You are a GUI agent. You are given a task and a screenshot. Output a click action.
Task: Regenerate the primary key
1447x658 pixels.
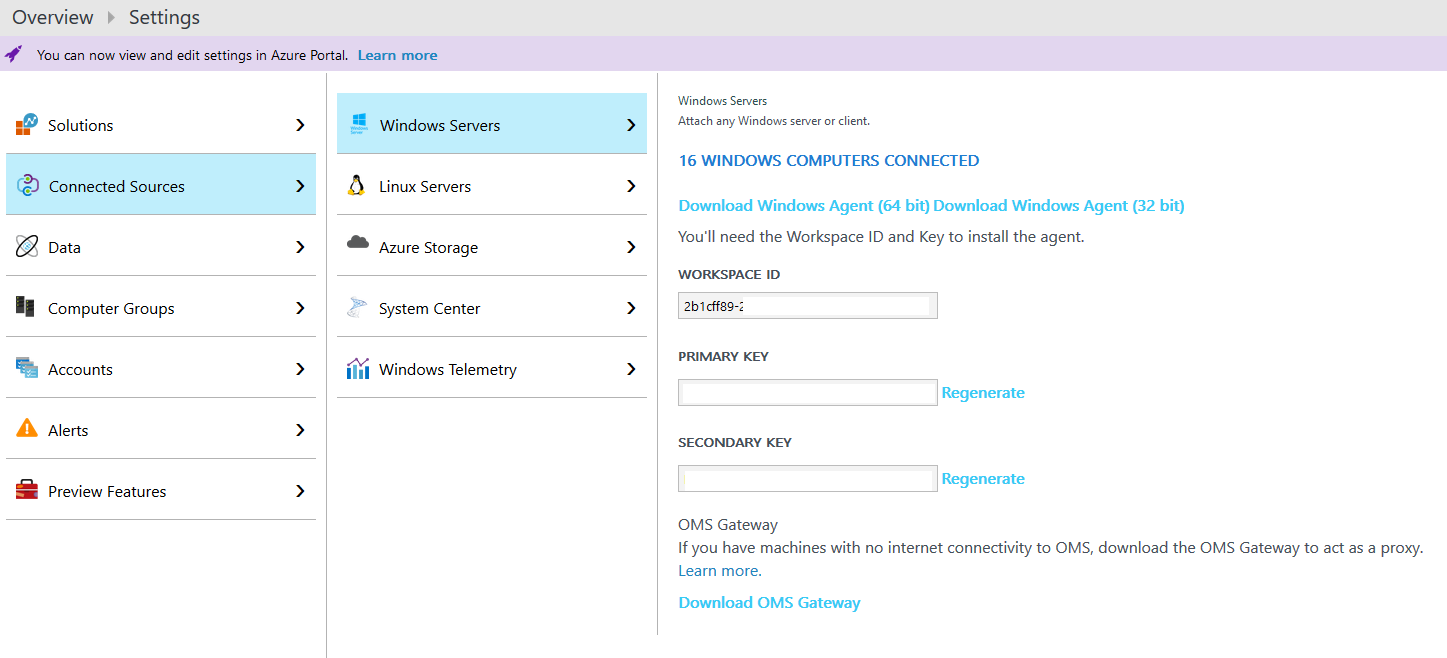[x=983, y=393]
